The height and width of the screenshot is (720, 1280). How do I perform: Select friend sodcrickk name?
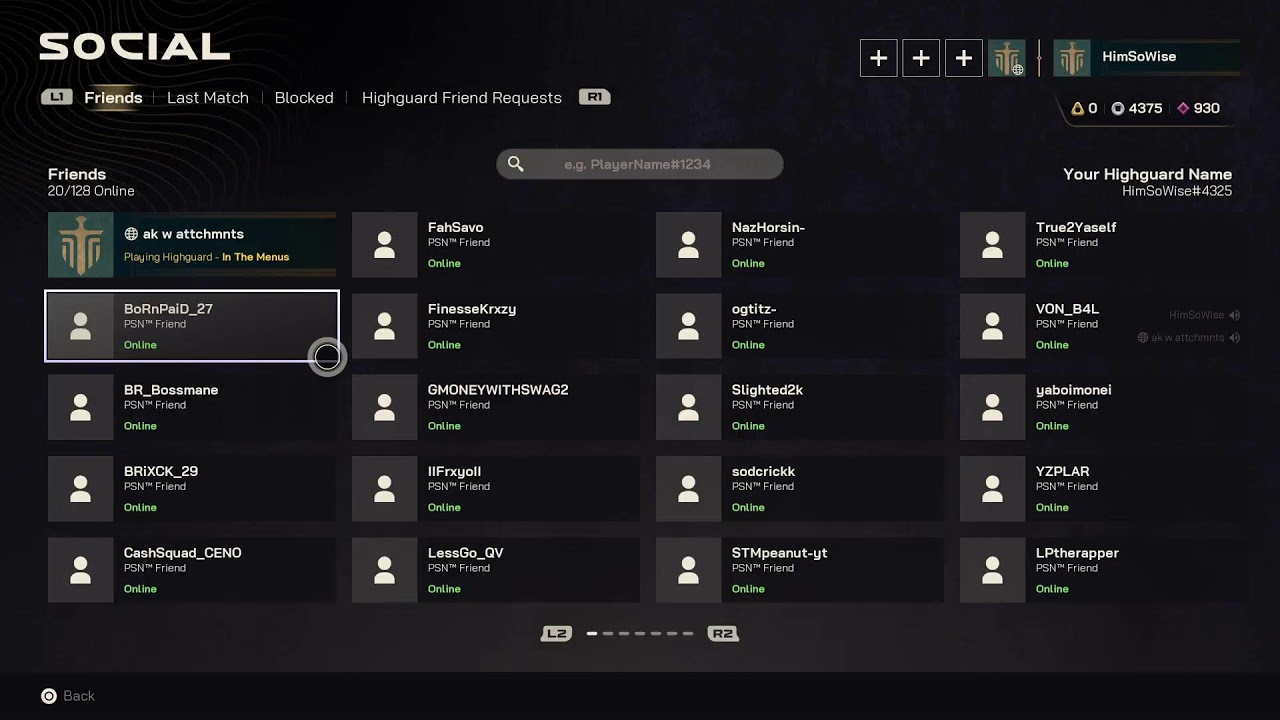coord(764,471)
